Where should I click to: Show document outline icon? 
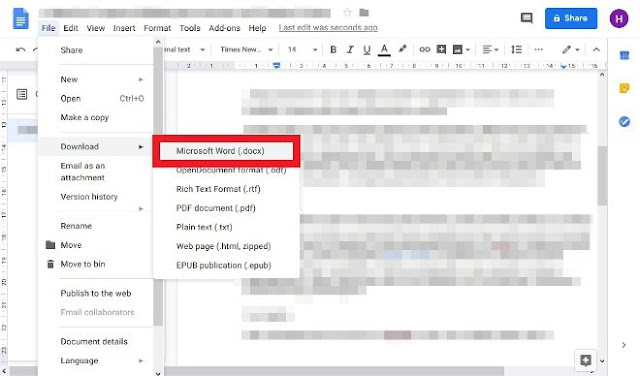pyautogui.click(x=22, y=94)
